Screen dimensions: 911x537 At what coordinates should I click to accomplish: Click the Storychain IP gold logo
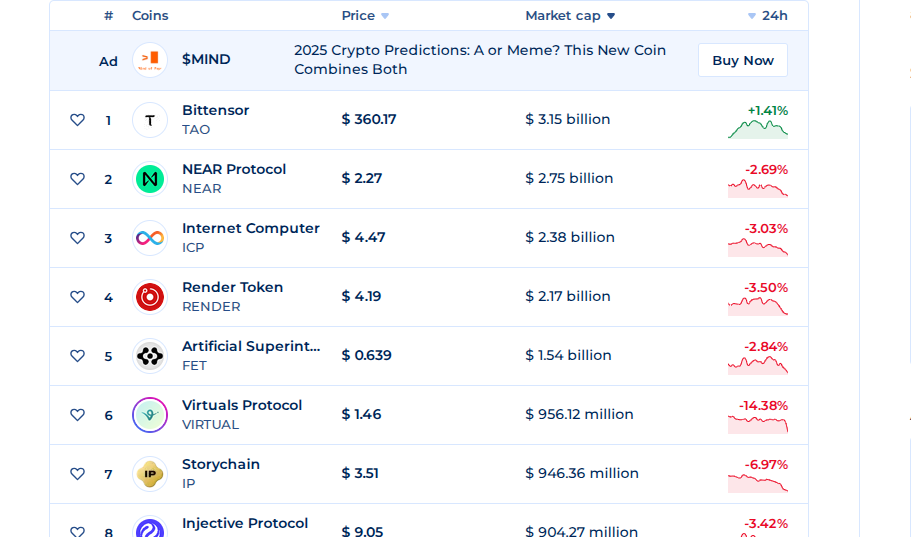[150, 474]
